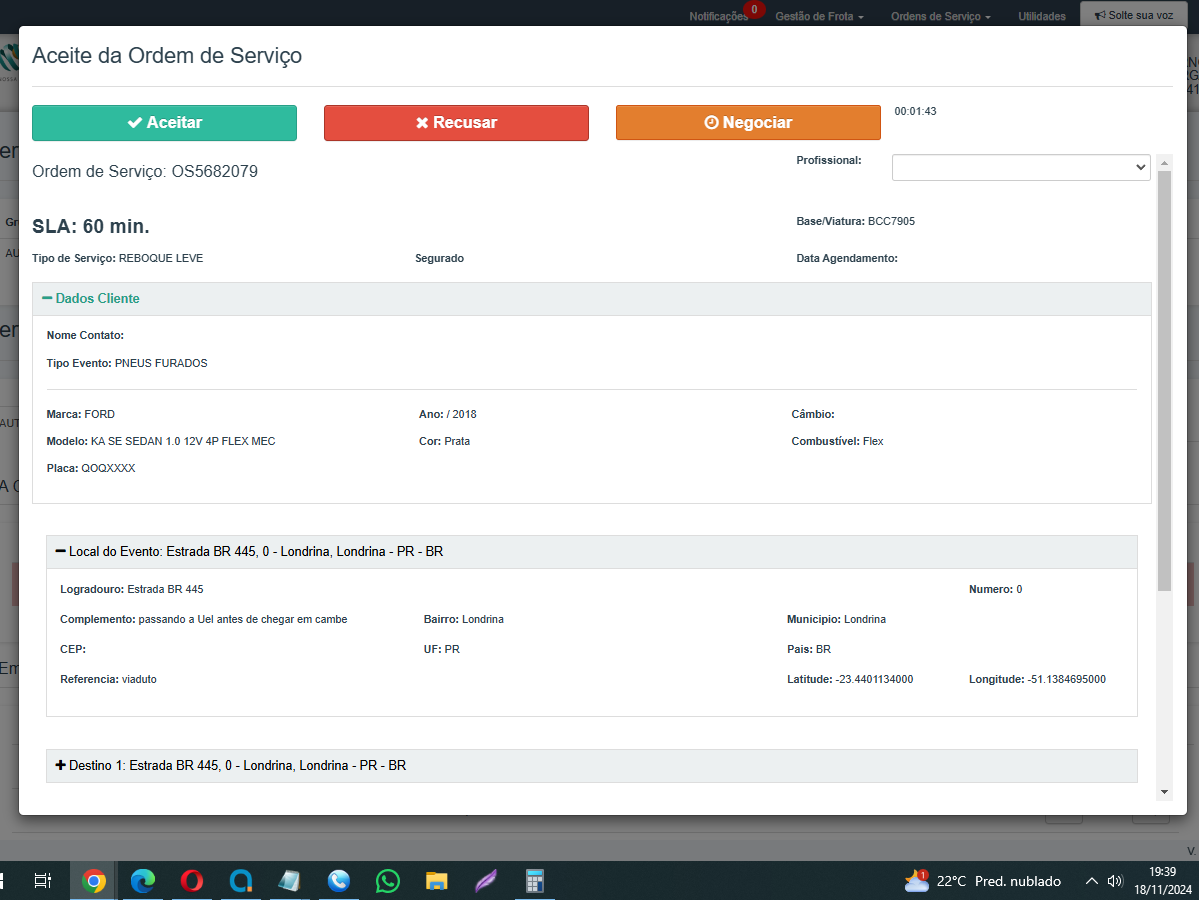Click the Ano value 2018
Viewport: 1199px width, 900px height.
464,414
